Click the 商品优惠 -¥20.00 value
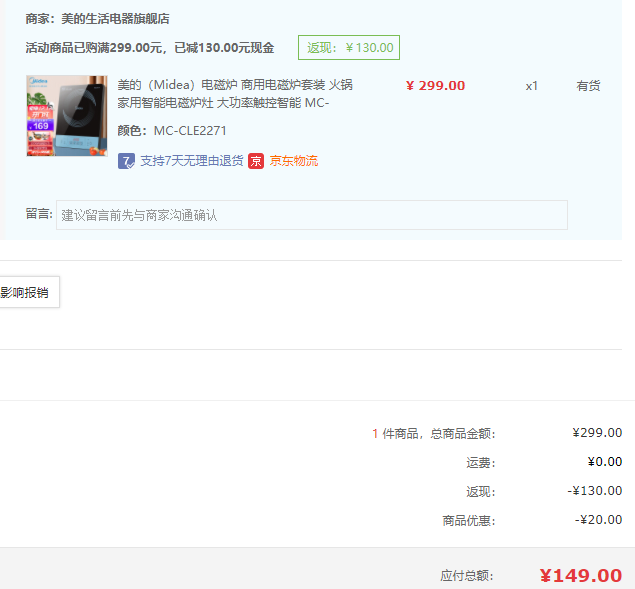Viewport: 635px width, 589px height. tap(598, 520)
